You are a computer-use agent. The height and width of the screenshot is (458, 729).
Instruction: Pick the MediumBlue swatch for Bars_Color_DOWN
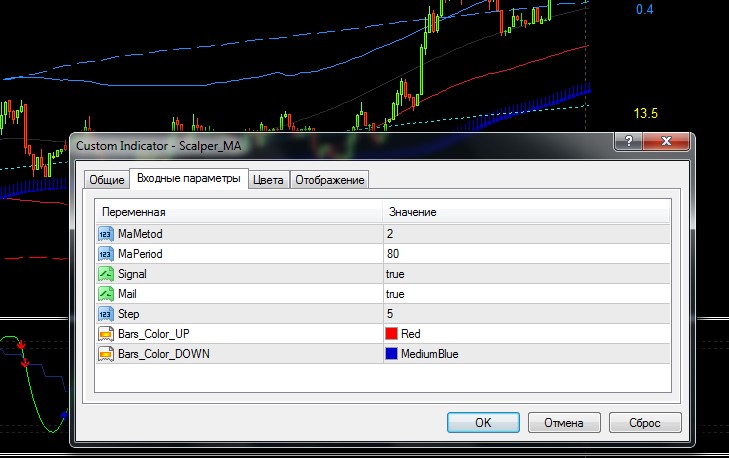click(391, 354)
